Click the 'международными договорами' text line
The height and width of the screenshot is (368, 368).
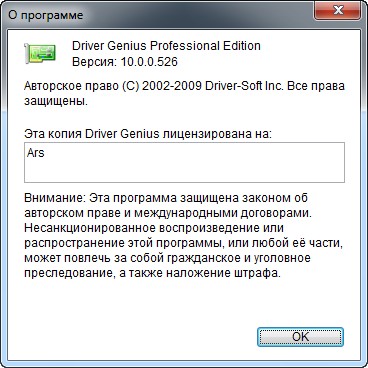[x=223, y=213]
